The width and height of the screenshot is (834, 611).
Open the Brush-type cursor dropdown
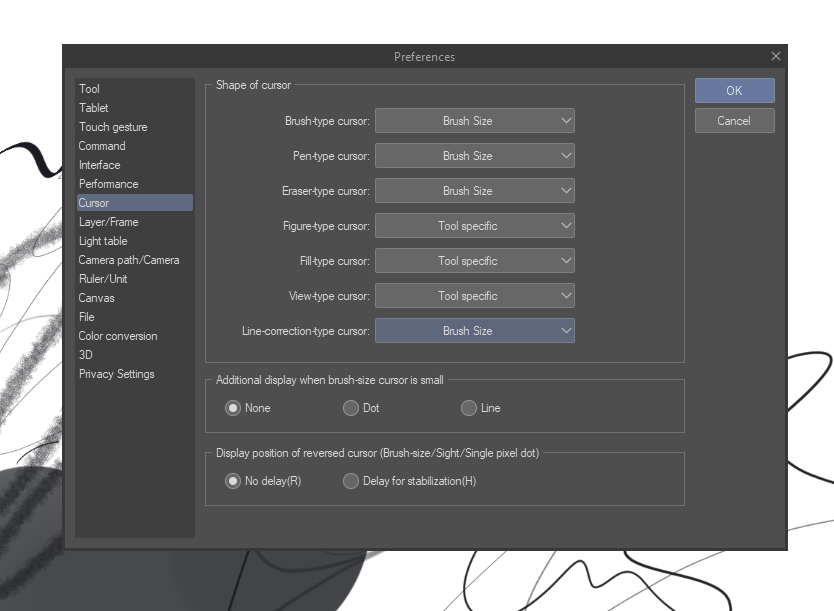474,120
